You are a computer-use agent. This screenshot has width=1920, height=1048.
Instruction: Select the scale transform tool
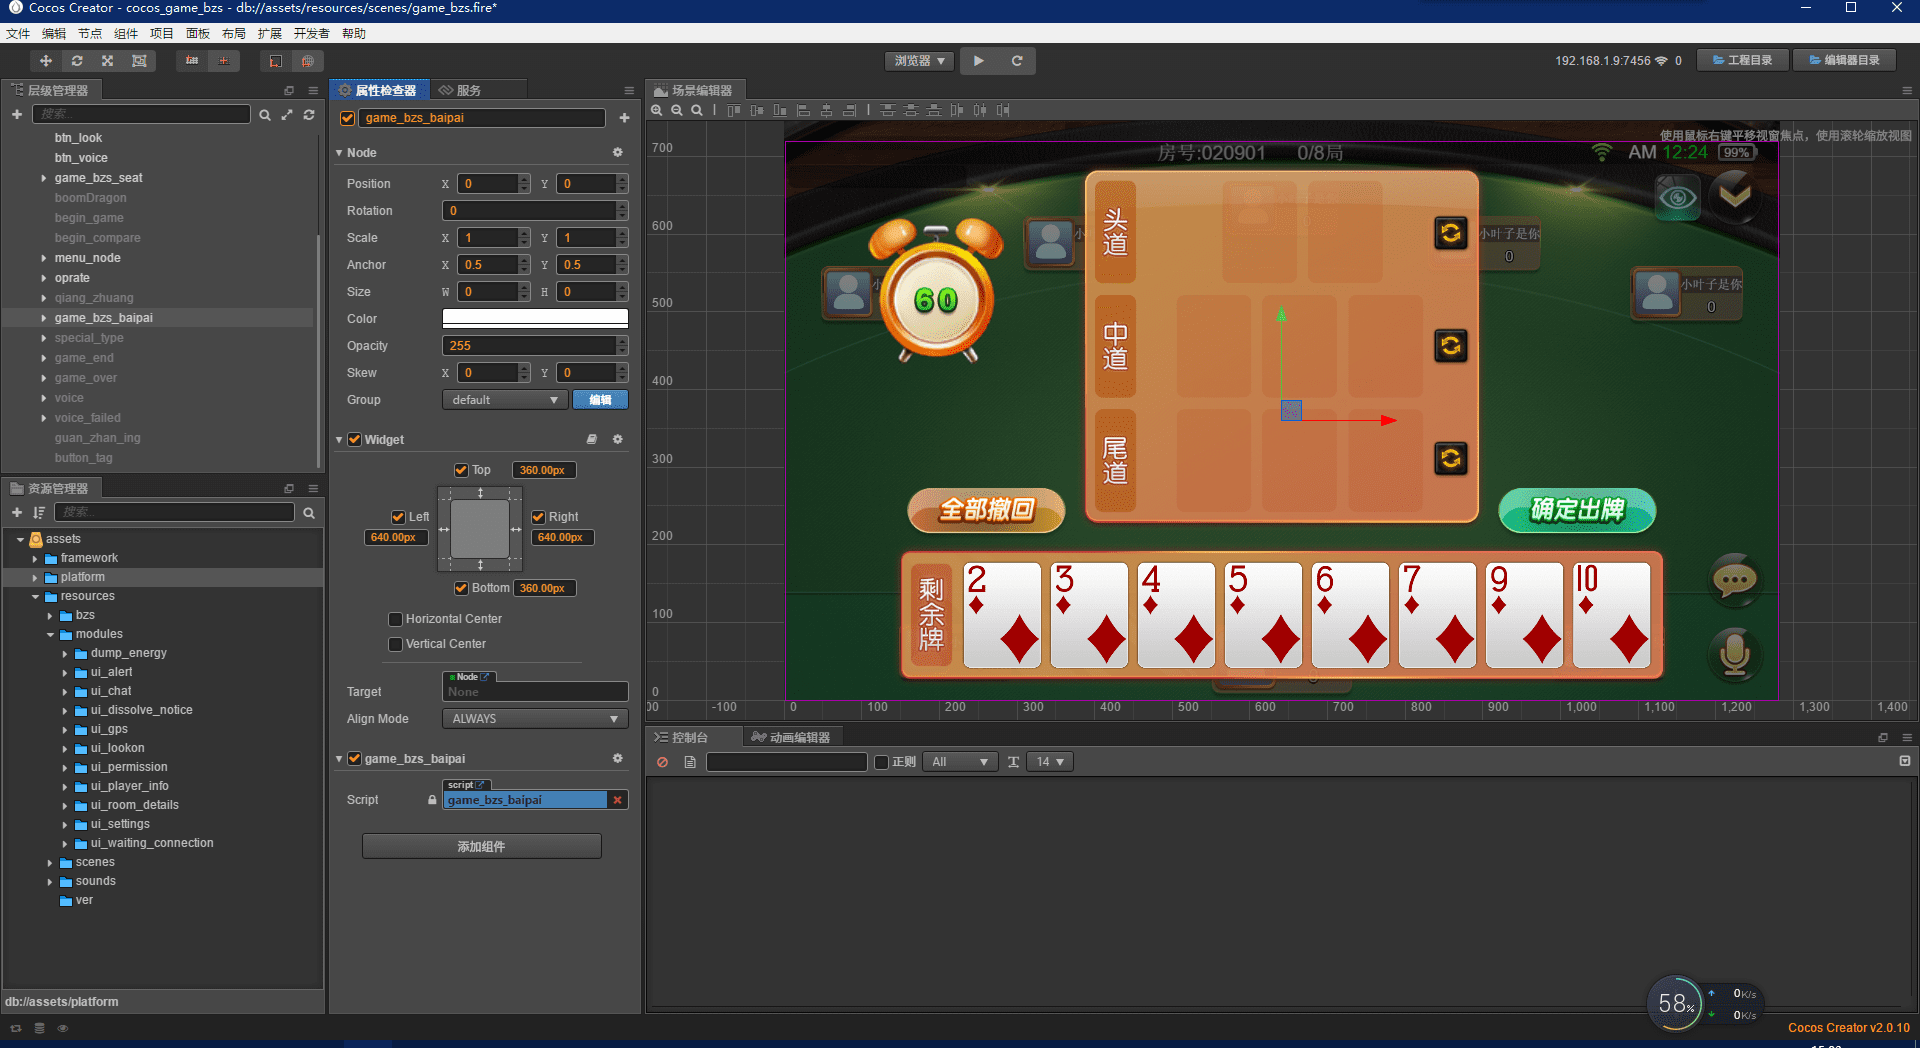tap(108, 61)
